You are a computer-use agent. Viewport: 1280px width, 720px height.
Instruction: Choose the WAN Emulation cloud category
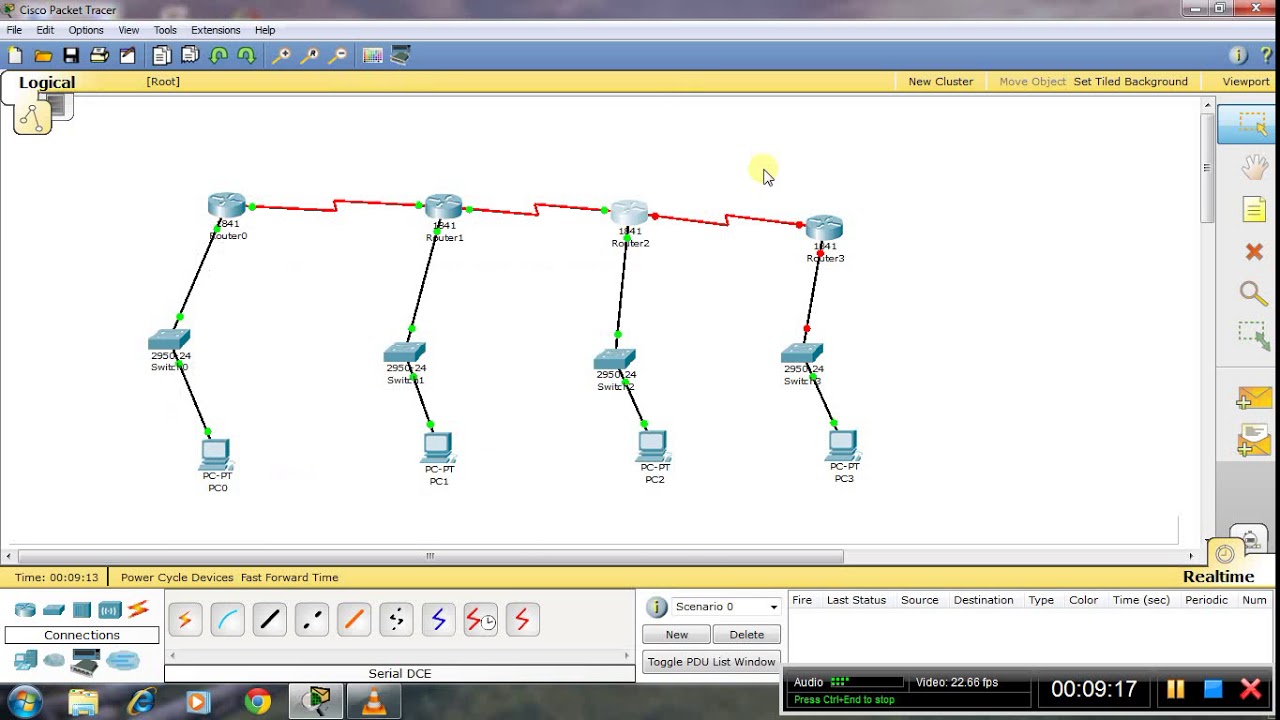(x=54, y=660)
